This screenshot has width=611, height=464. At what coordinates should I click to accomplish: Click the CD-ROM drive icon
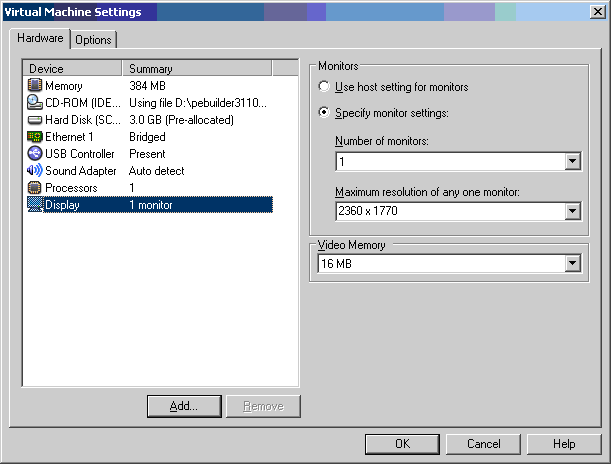coord(35,103)
